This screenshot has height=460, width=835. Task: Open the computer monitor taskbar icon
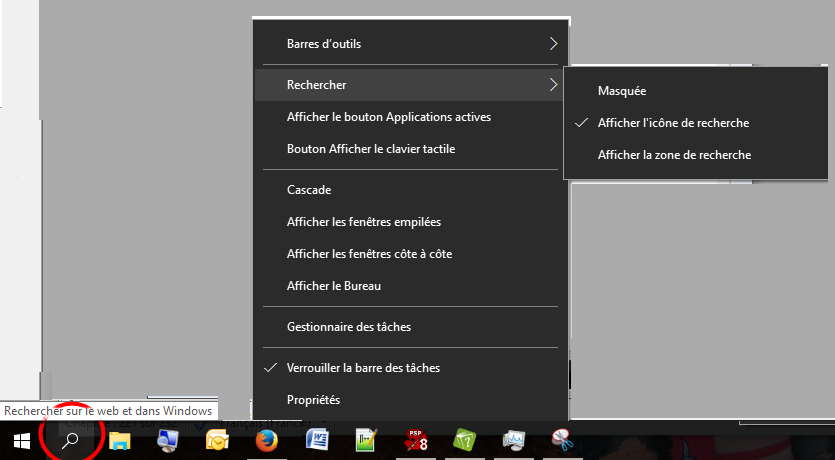pos(168,440)
